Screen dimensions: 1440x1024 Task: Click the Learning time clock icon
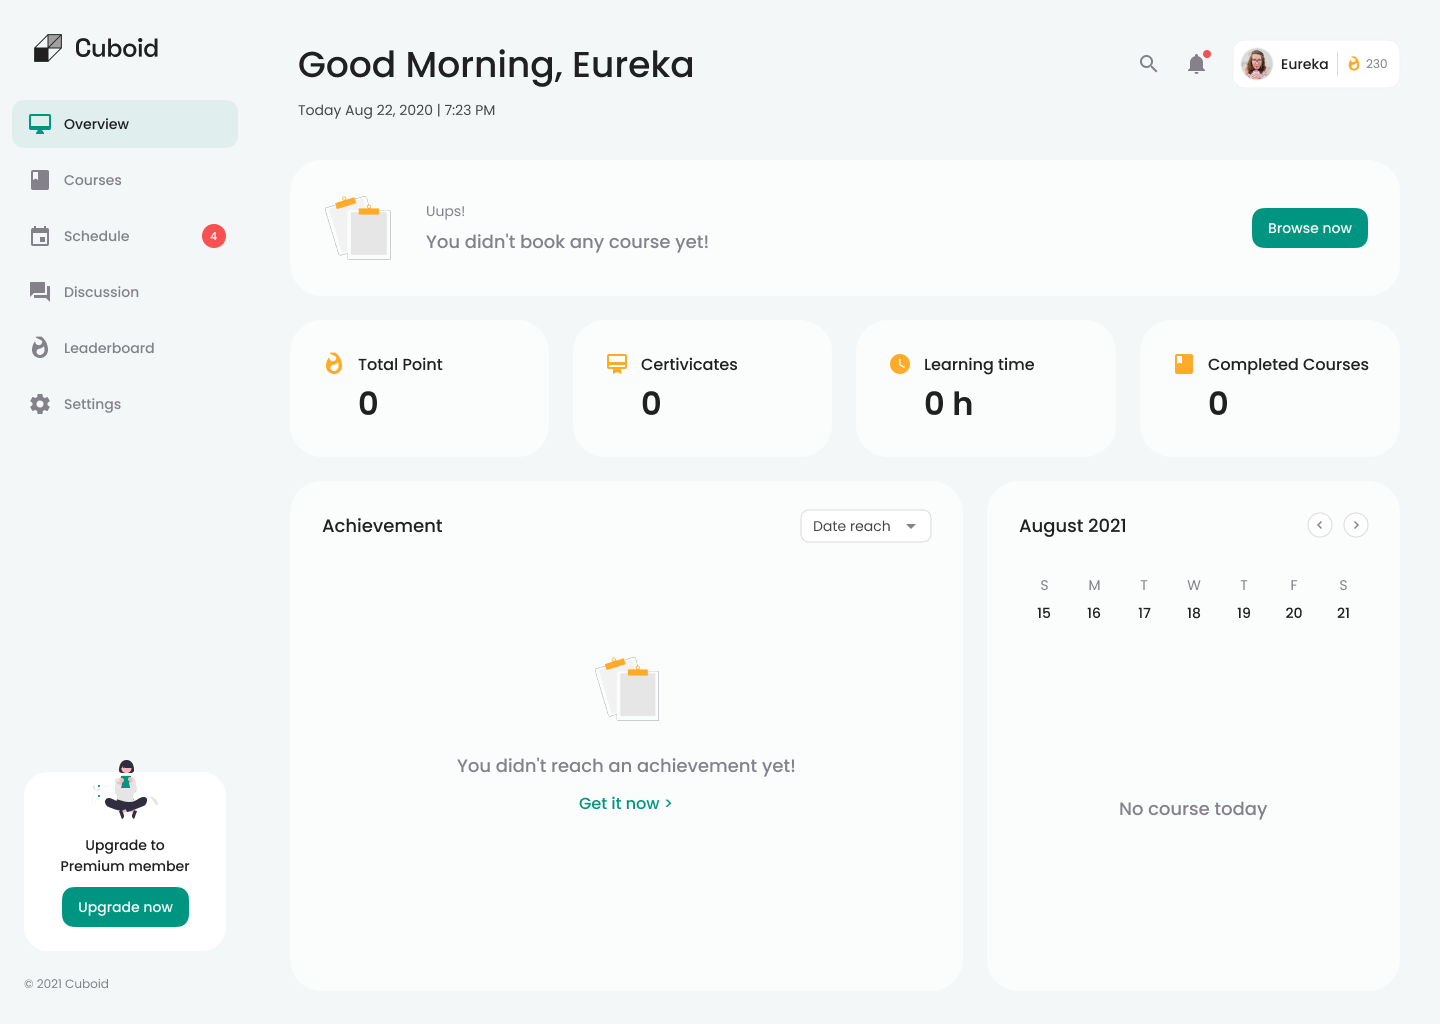[x=900, y=364]
